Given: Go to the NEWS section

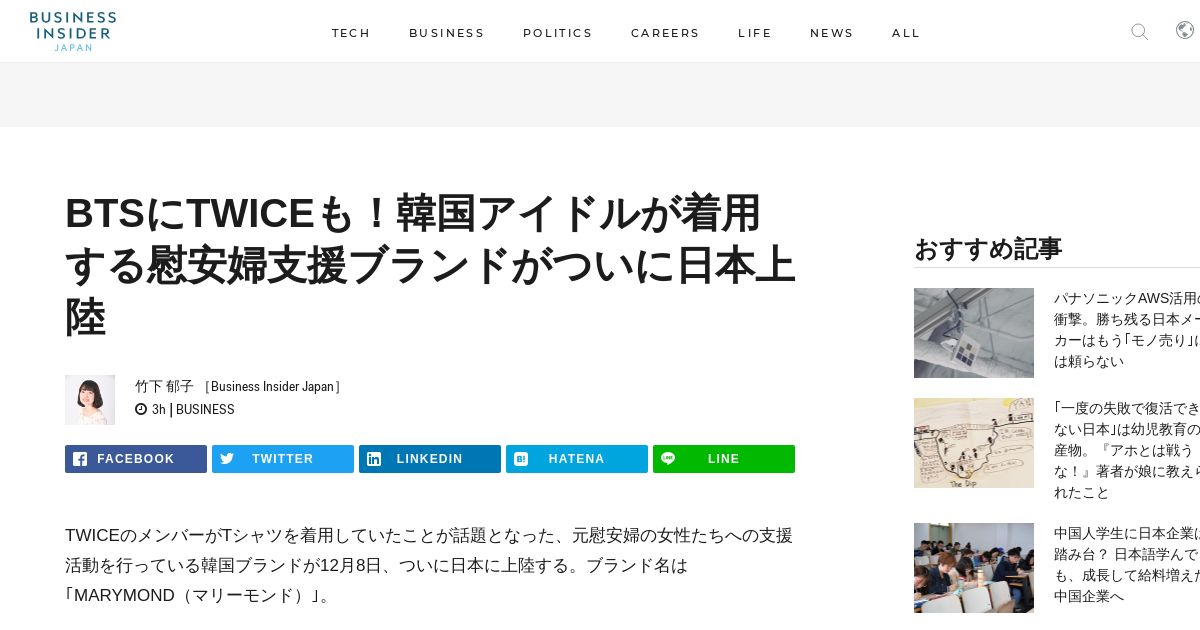Looking at the screenshot, I should pos(832,33).
